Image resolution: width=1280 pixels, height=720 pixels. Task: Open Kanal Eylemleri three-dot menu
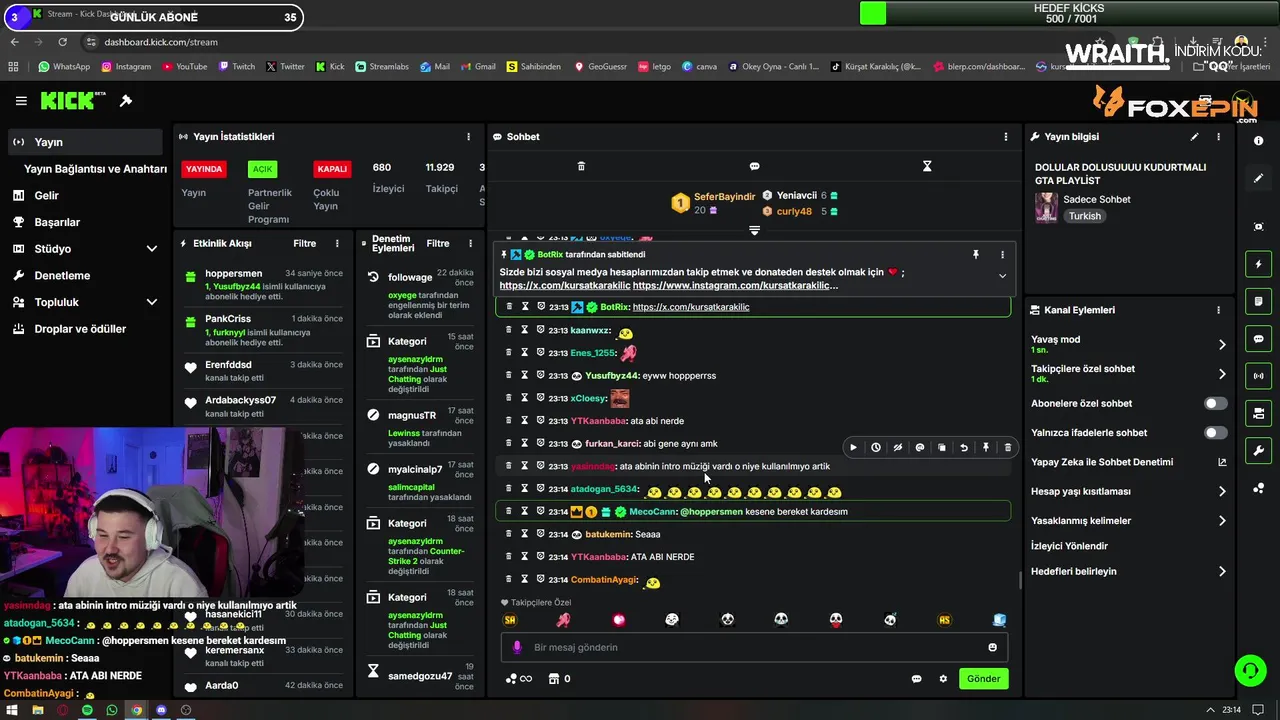(1218, 310)
